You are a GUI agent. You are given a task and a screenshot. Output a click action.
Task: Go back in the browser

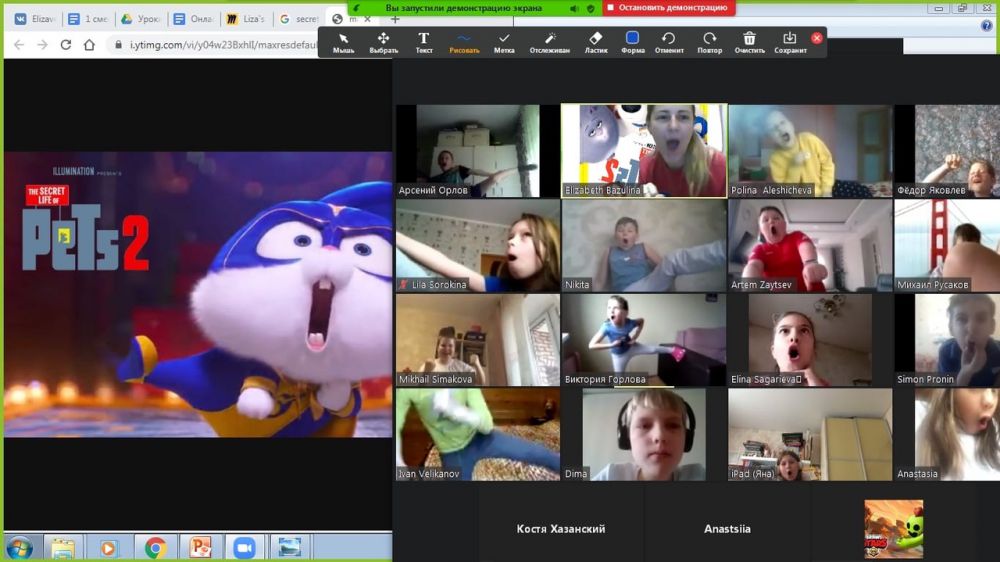click(x=19, y=45)
